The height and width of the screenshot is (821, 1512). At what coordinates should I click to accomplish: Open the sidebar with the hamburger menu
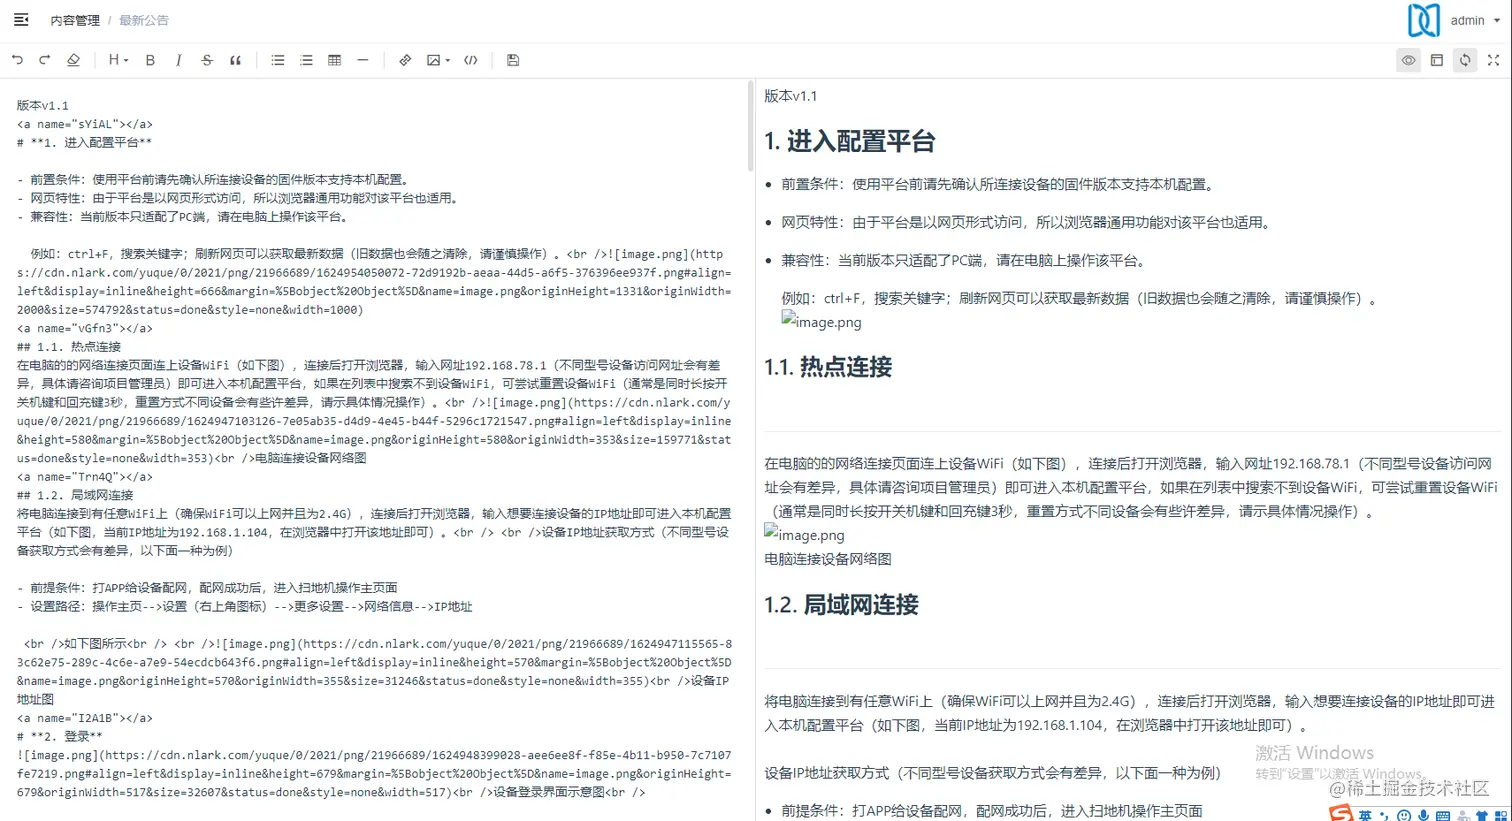pyautogui.click(x=20, y=19)
